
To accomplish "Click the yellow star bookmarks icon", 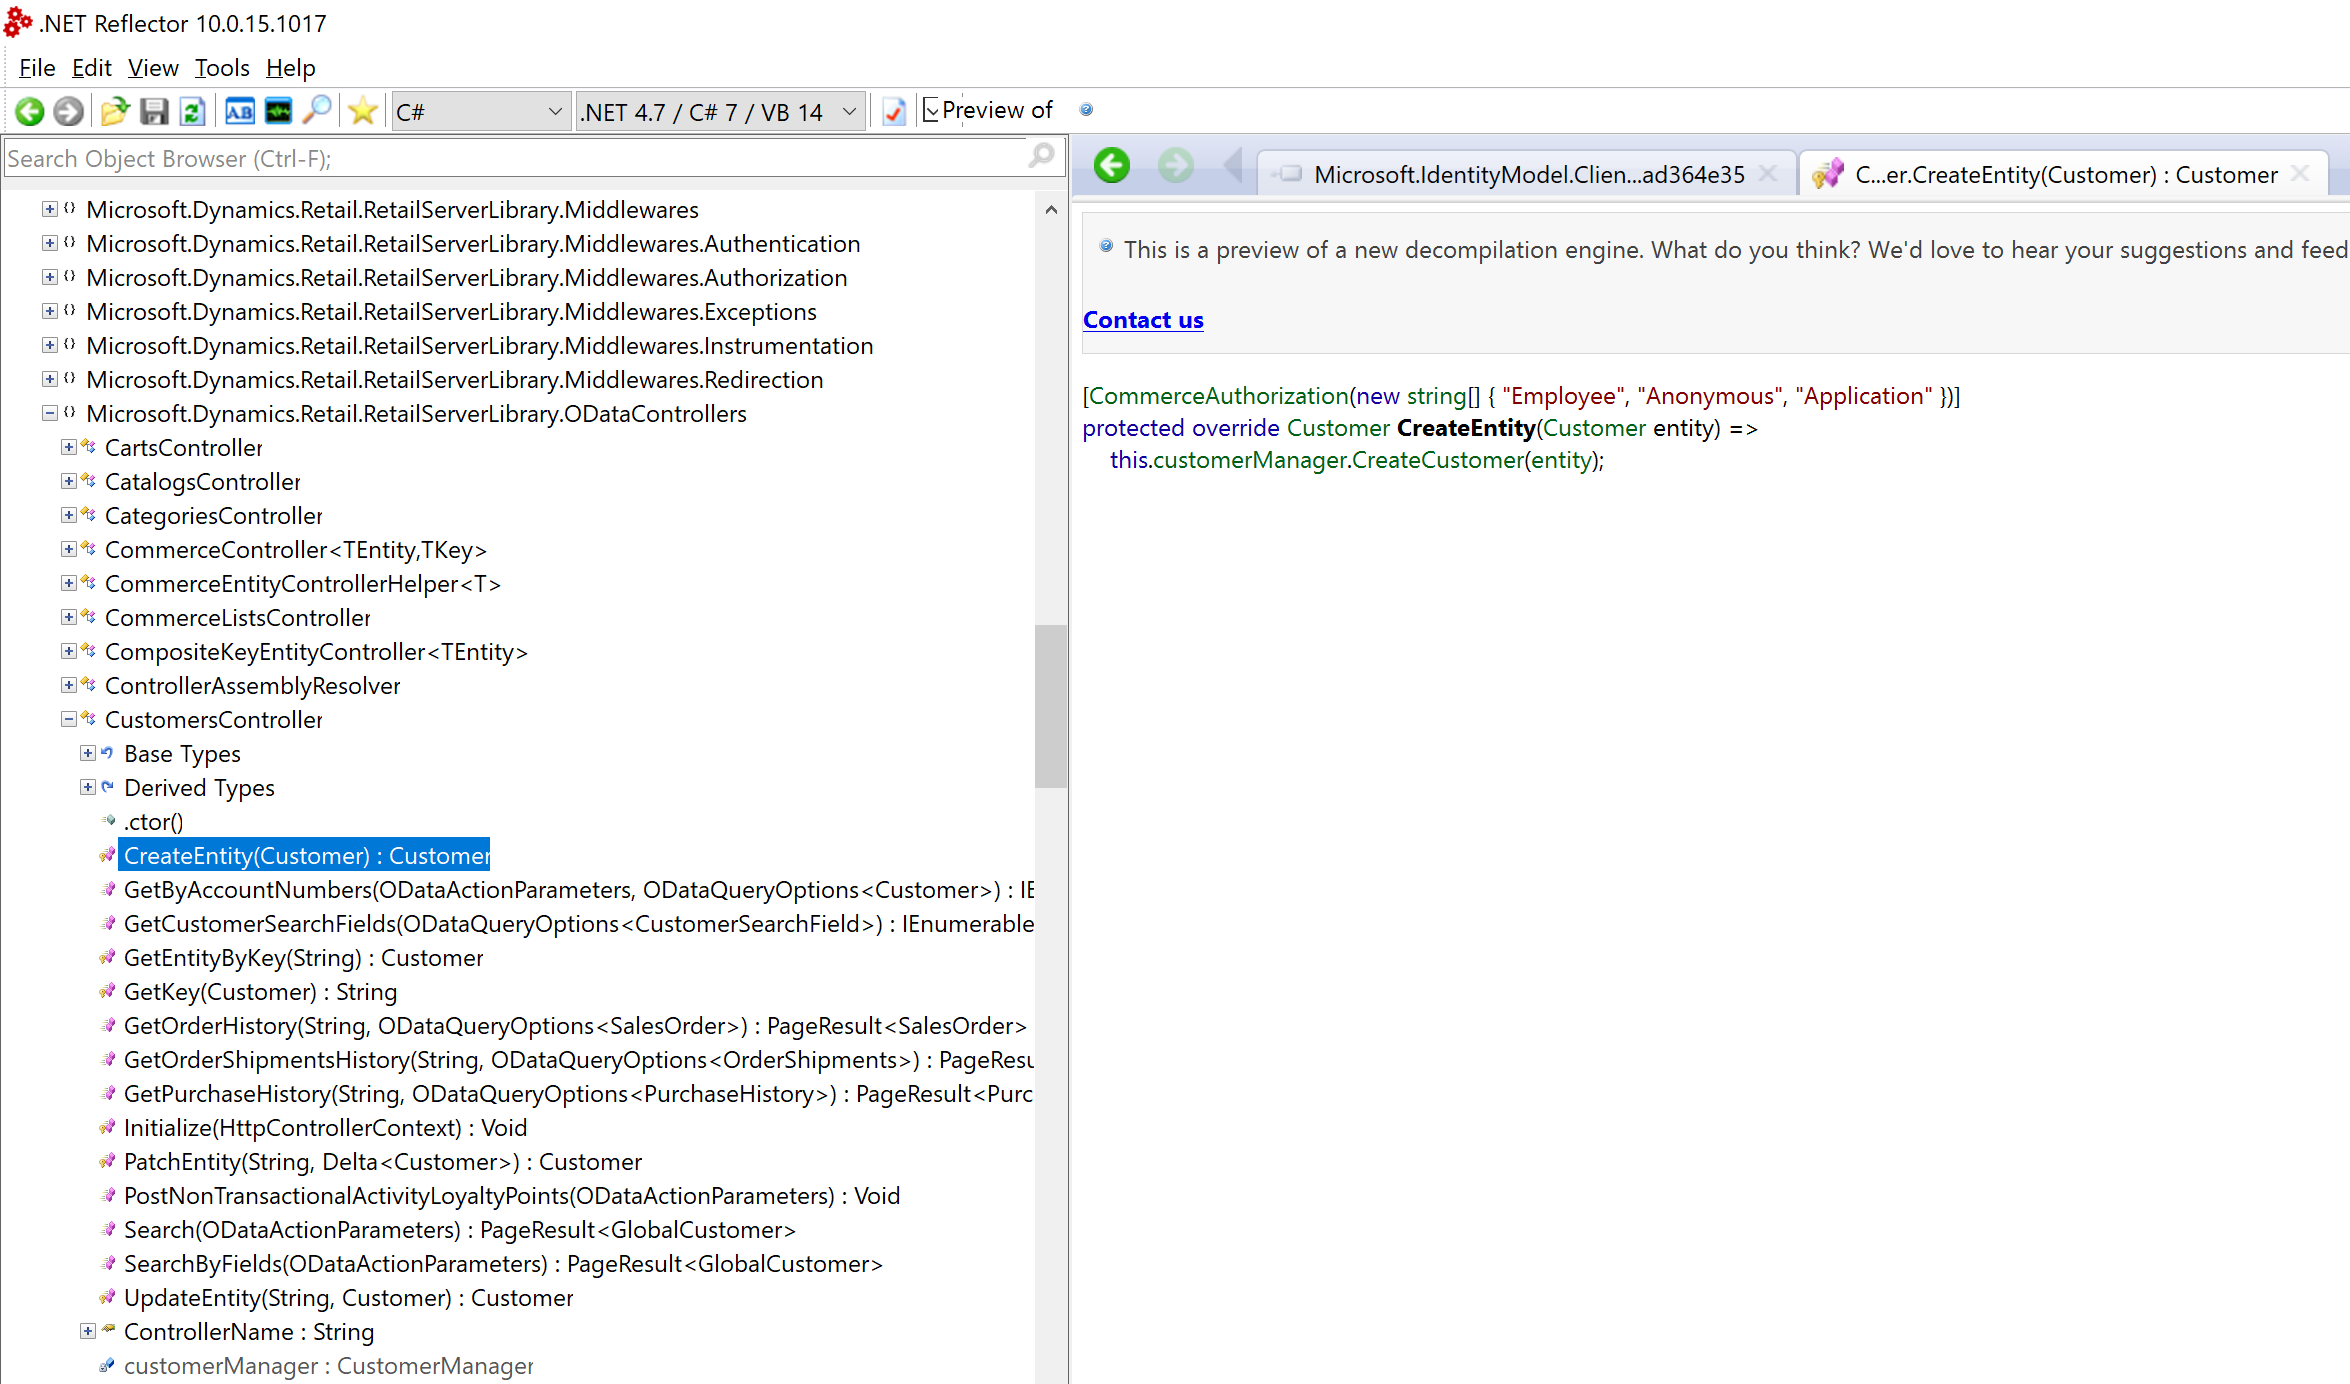I will pos(362,111).
